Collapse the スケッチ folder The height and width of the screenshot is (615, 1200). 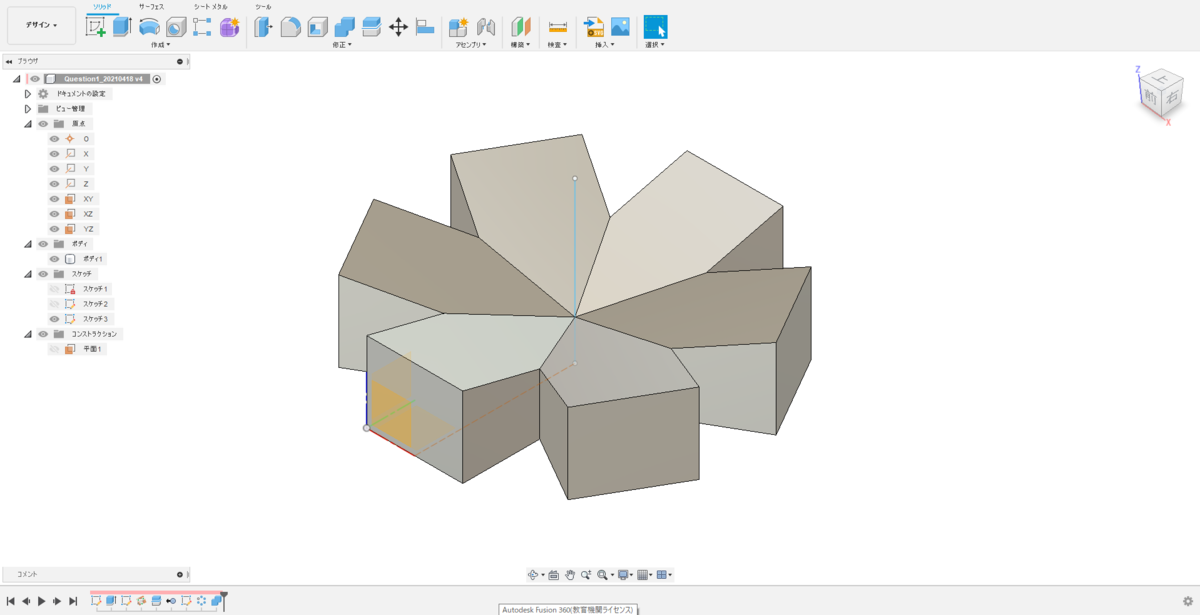click(x=28, y=274)
